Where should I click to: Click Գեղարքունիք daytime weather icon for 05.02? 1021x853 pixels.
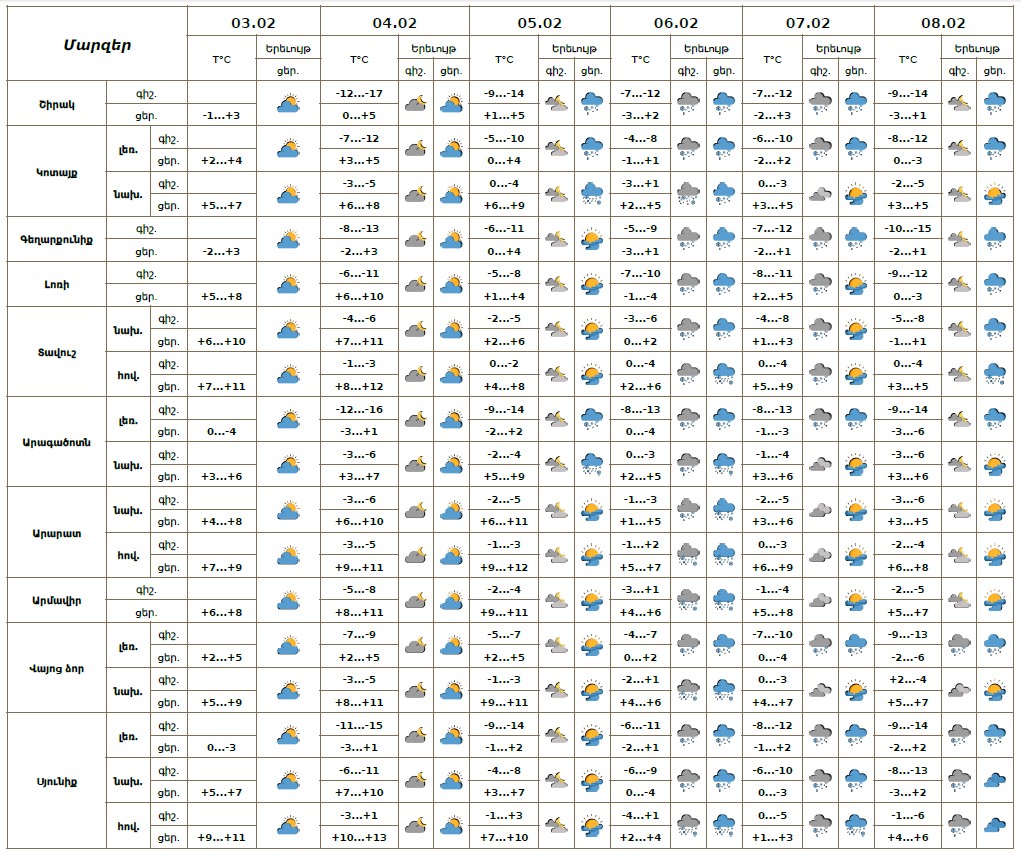(x=591, y=239)
